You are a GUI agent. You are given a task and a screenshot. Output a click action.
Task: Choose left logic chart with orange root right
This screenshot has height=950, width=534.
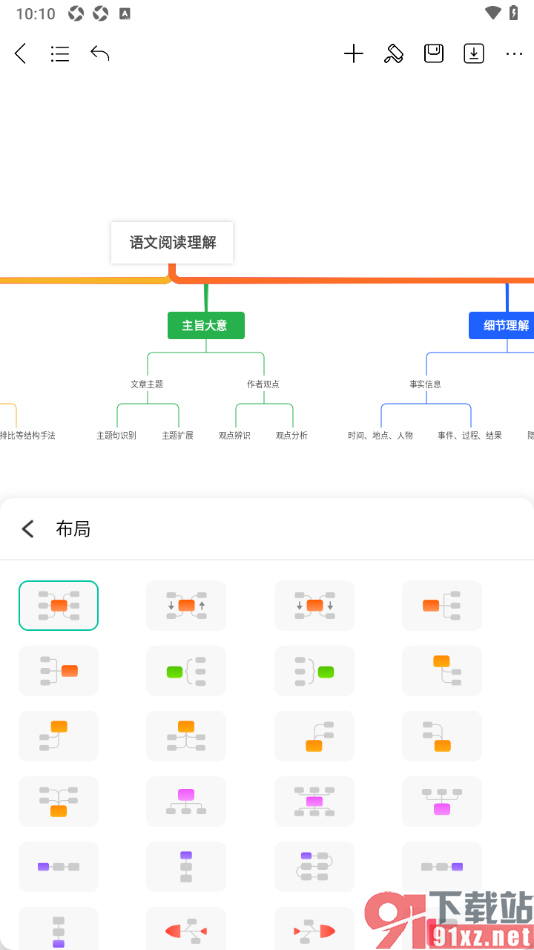point(58,671)
